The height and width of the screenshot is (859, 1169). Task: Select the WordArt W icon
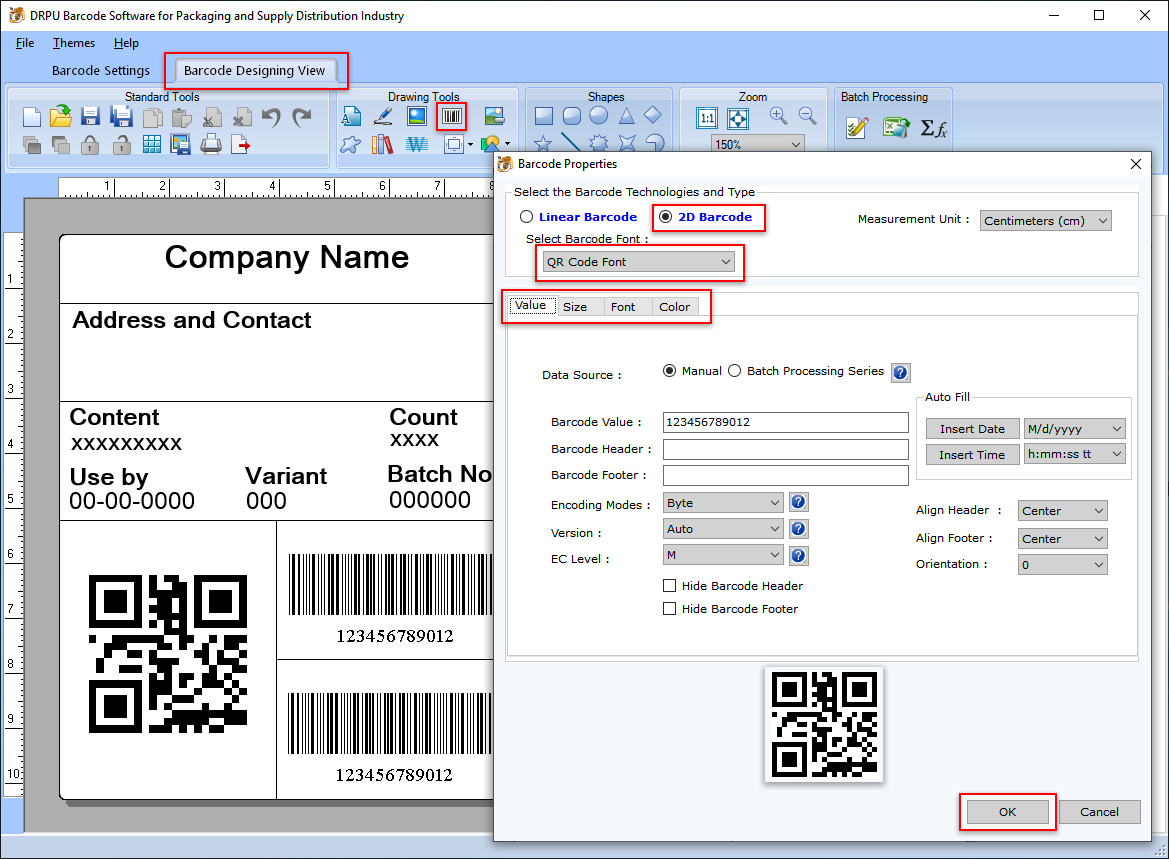point(417,144)
